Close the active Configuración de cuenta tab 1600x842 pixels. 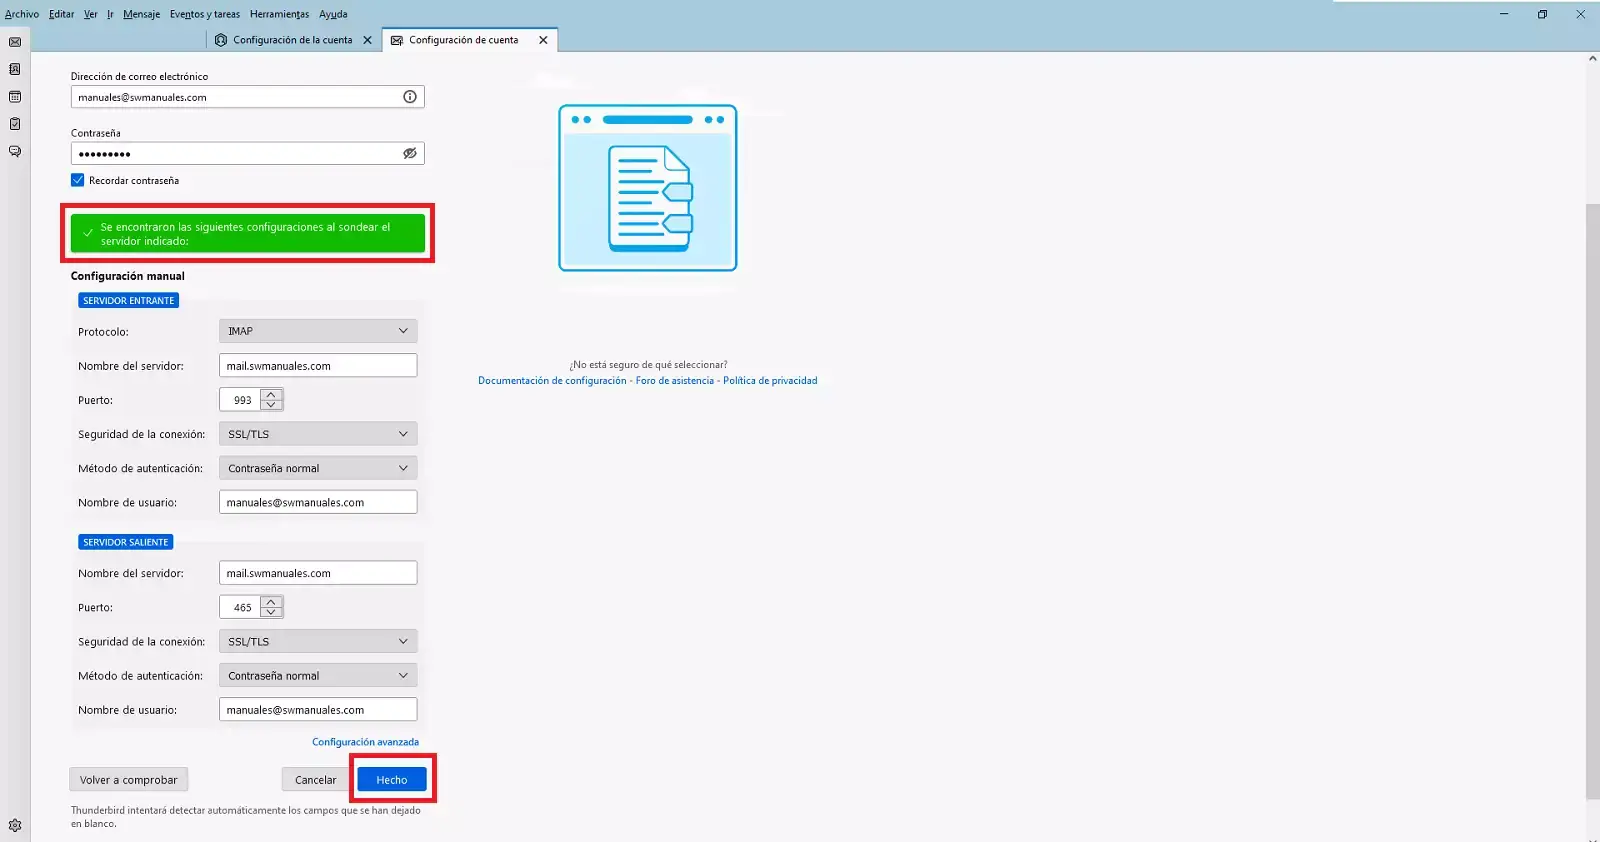click(543, 40)
